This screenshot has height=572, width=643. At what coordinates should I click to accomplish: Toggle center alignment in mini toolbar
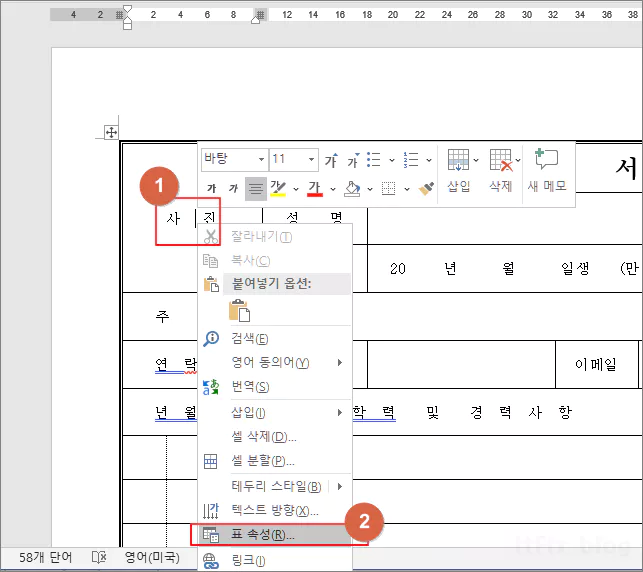[x=255, y=189]
